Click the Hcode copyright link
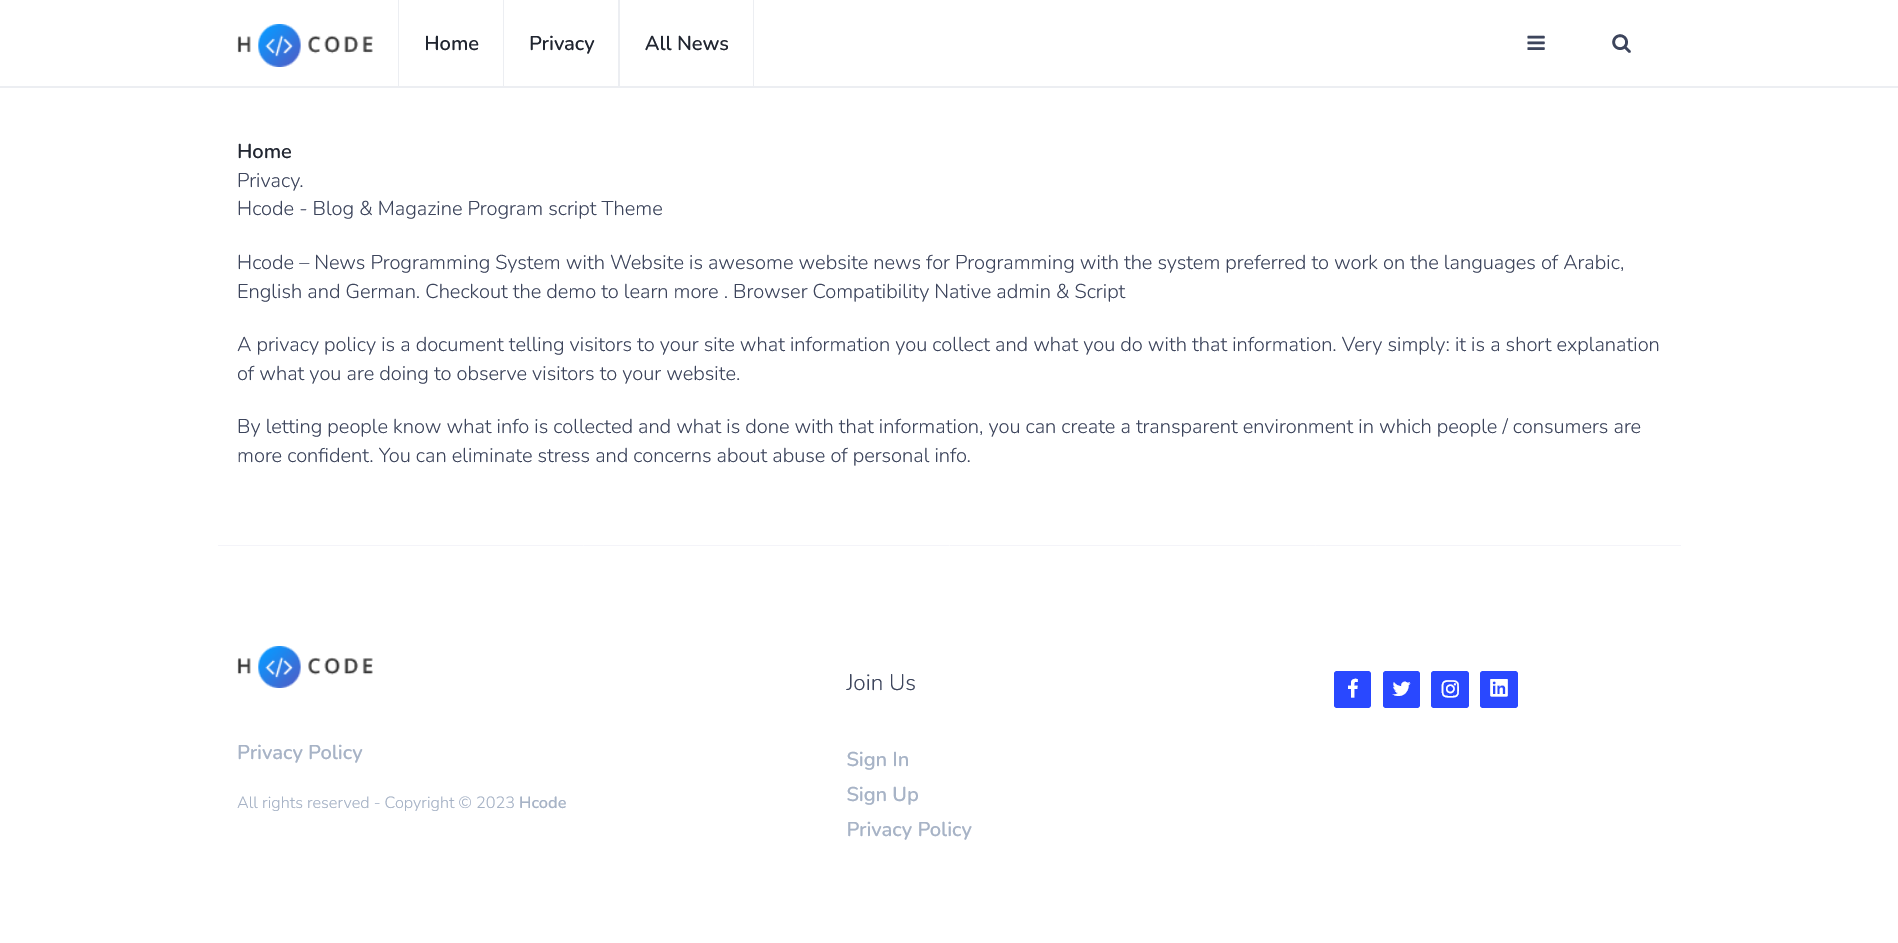Viewport: 1898px width, 943px height. [542, 802]
